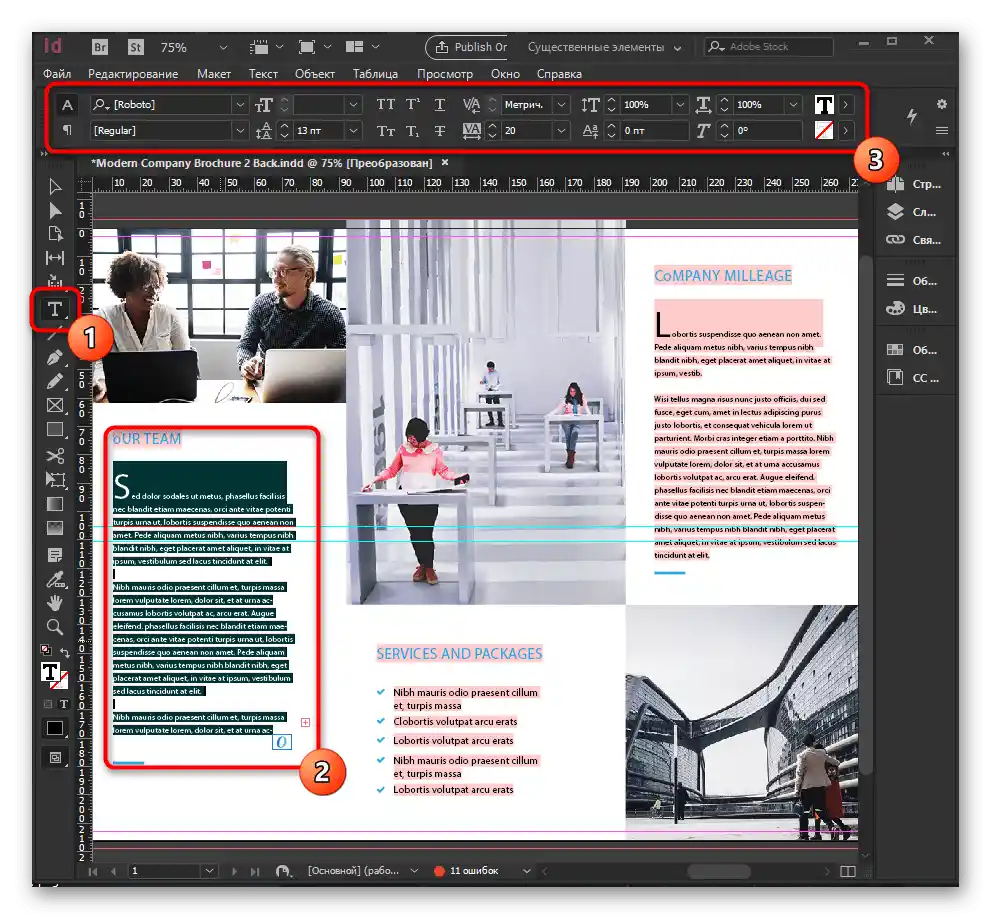Toggle Strikethrough text formatting
The width and height of the screenshot is (991, 919).
(439, 131)
